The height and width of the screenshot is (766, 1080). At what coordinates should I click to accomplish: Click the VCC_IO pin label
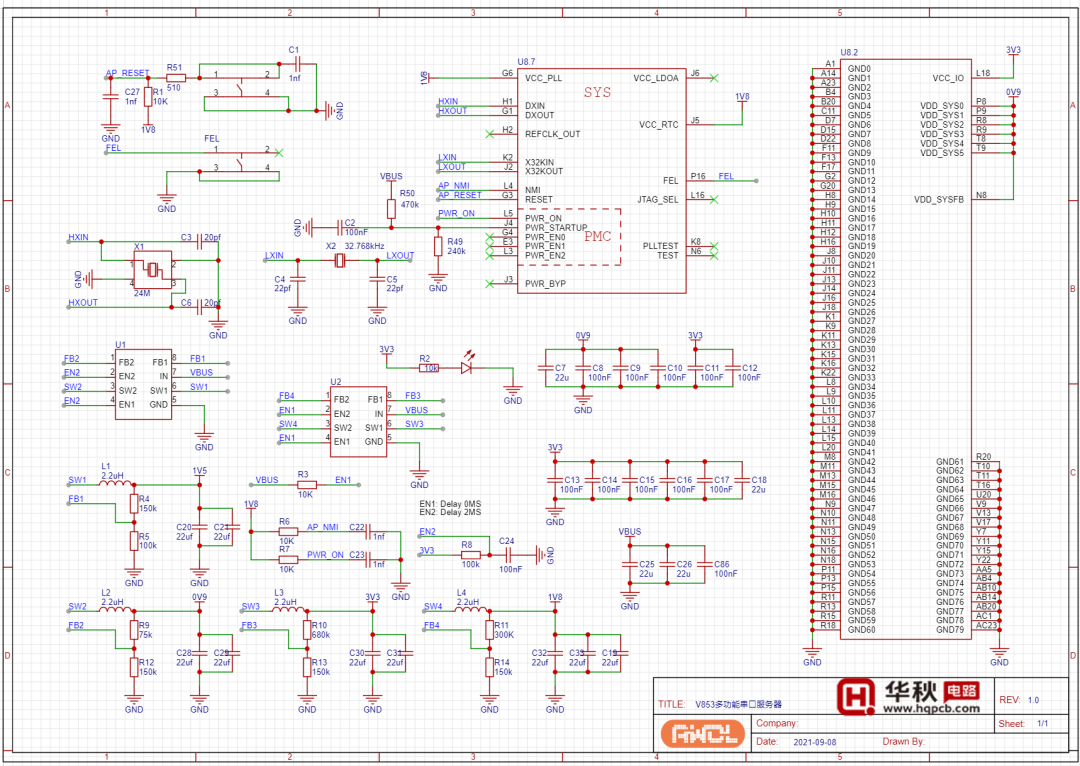[948, 79]
